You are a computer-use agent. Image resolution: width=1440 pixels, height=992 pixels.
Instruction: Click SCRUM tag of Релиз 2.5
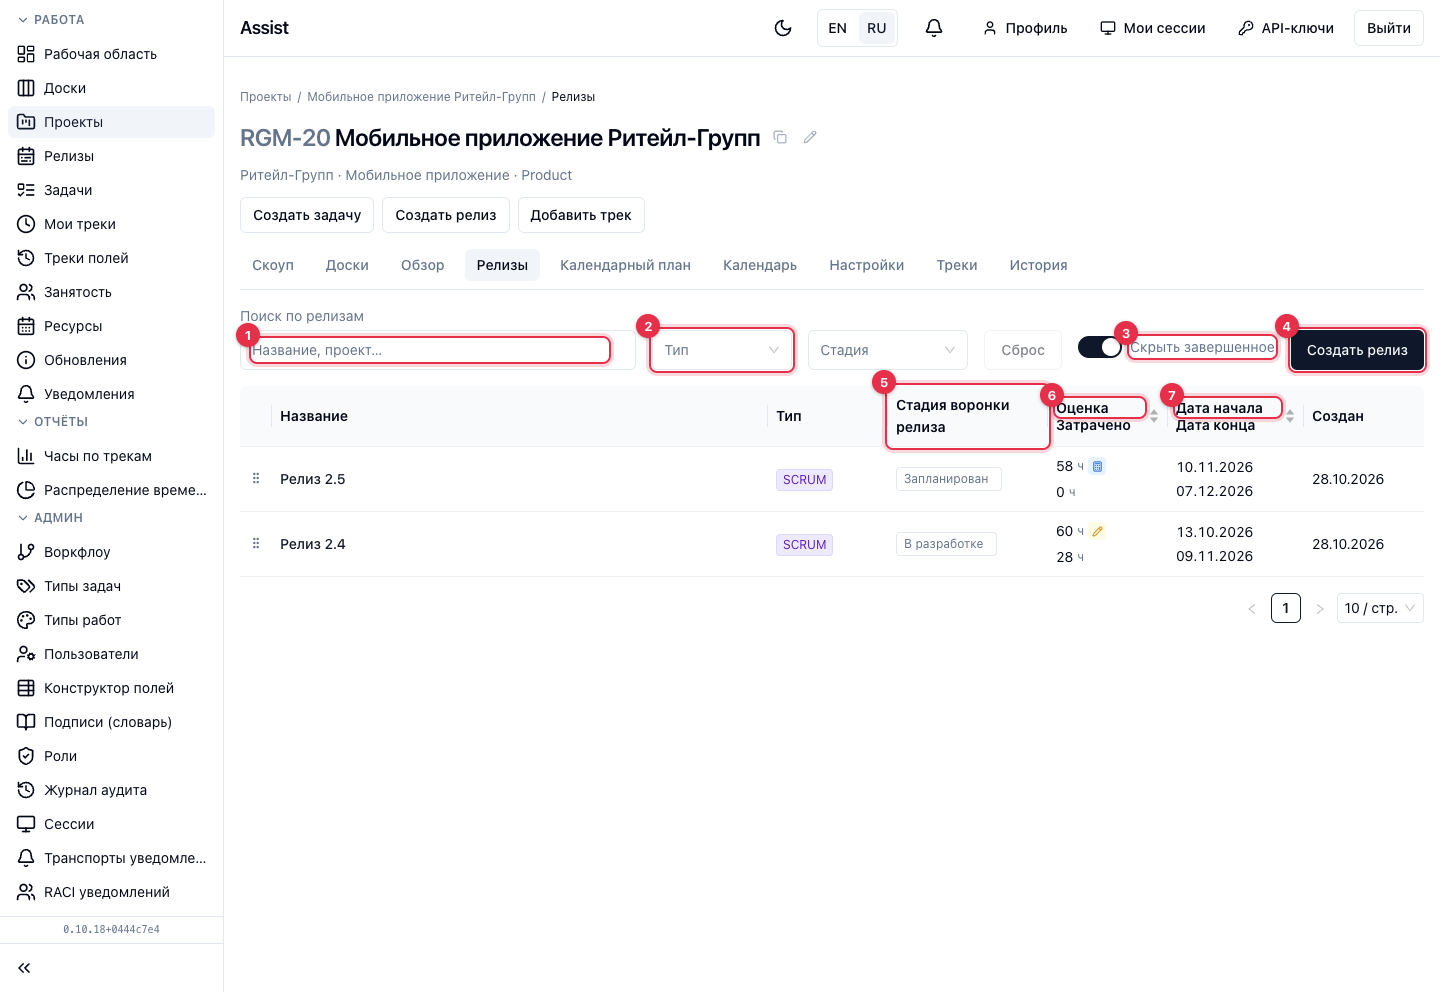tap(805, 480)
